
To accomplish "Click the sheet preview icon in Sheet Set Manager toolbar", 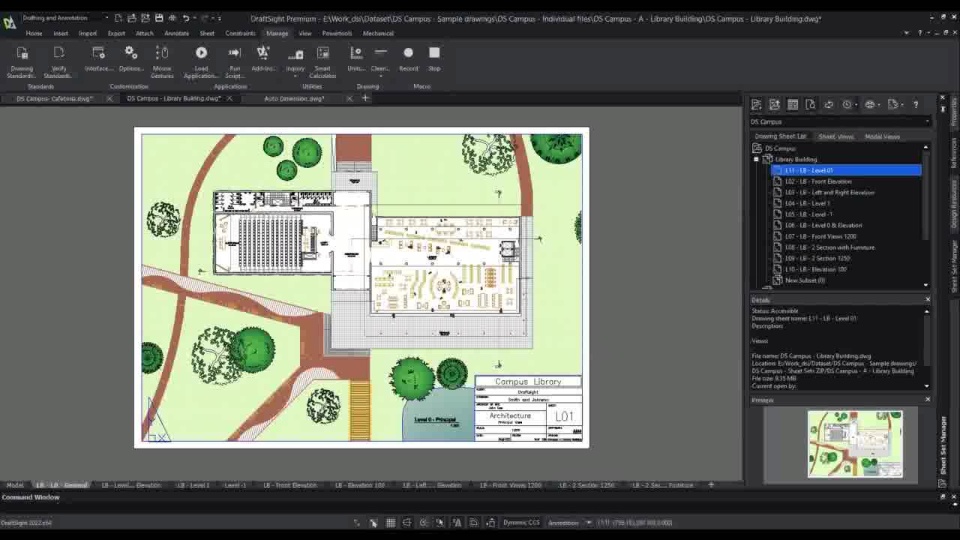I will point(811,105).
